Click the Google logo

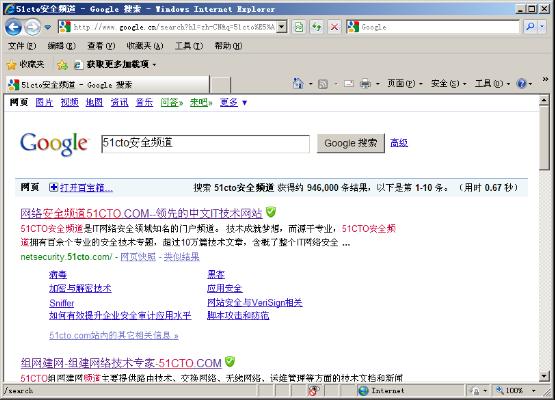coord(53,143)
